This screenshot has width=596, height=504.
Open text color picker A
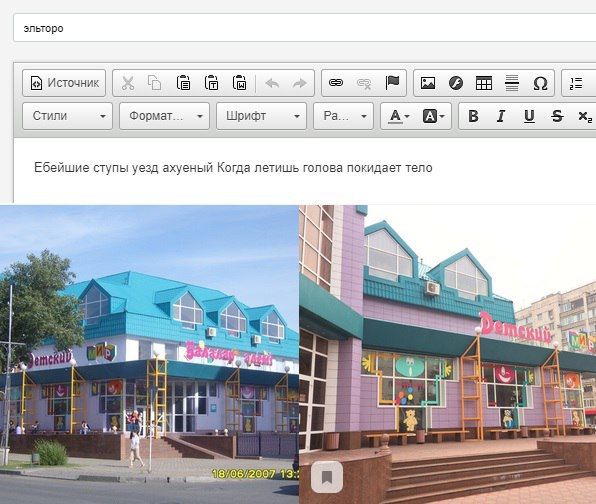(x=399, y=116)
